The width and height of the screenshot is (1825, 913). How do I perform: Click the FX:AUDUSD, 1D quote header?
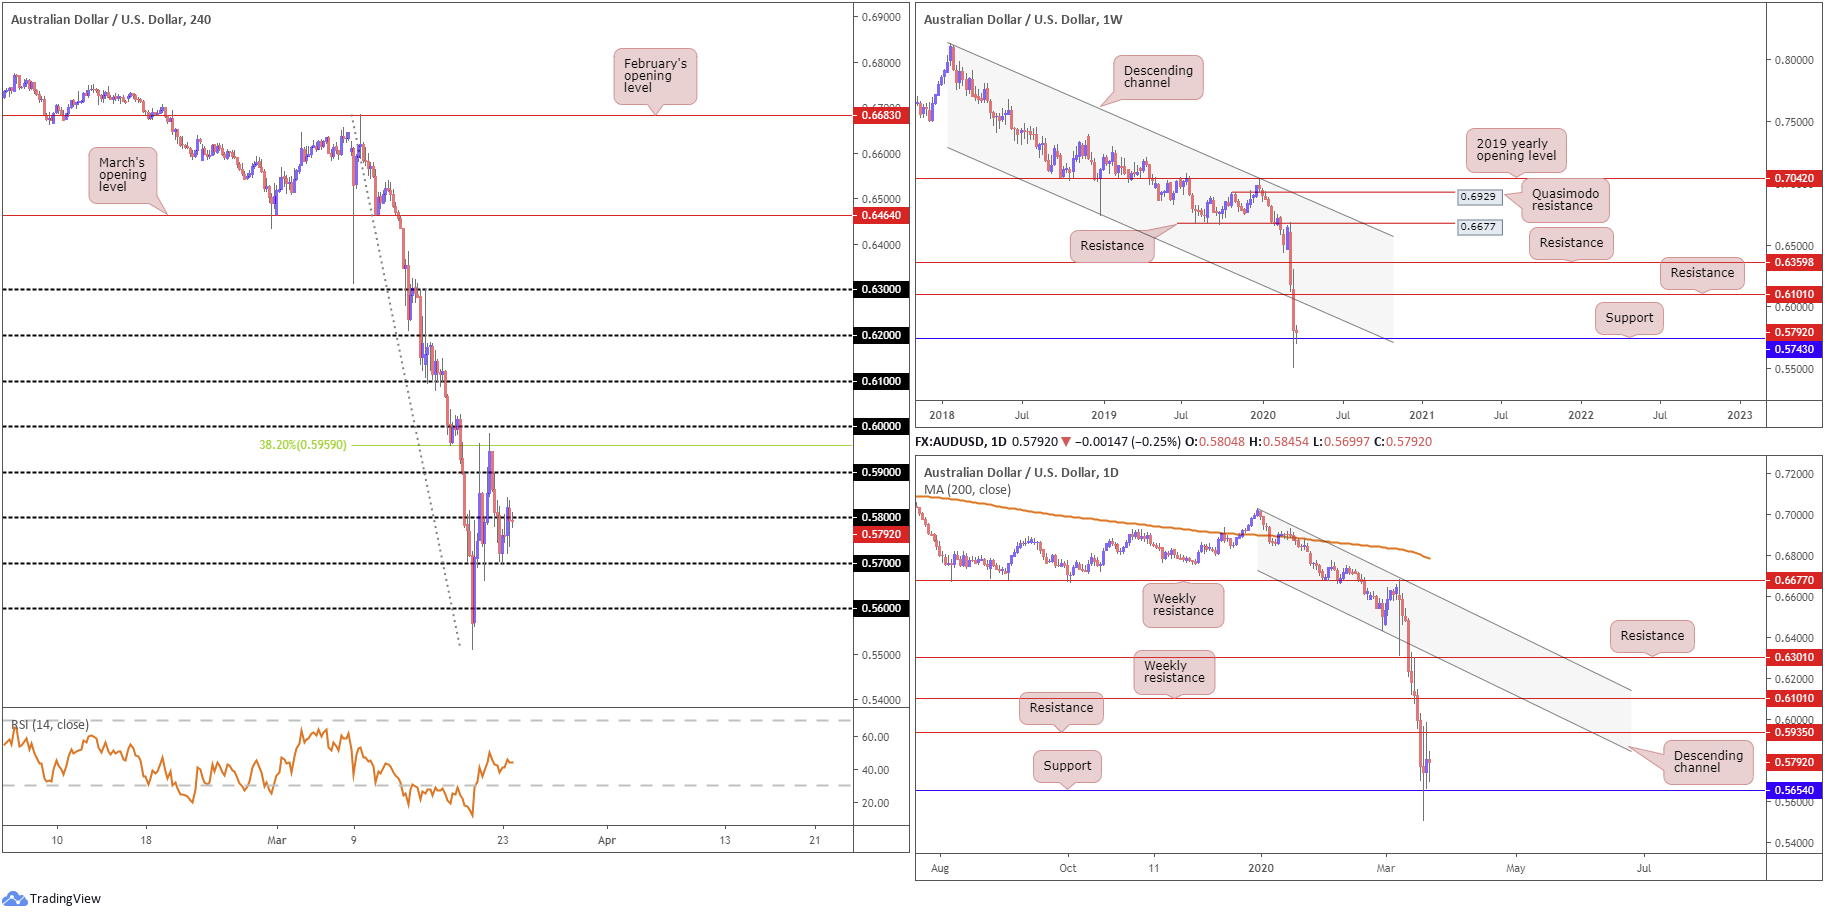(1173, 441)
